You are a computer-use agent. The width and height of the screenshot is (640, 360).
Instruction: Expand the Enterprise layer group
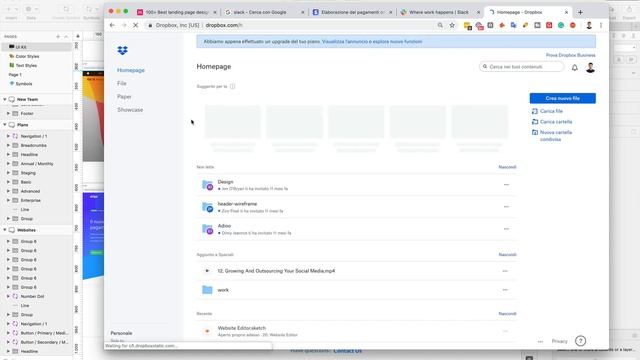pos(8,200)
